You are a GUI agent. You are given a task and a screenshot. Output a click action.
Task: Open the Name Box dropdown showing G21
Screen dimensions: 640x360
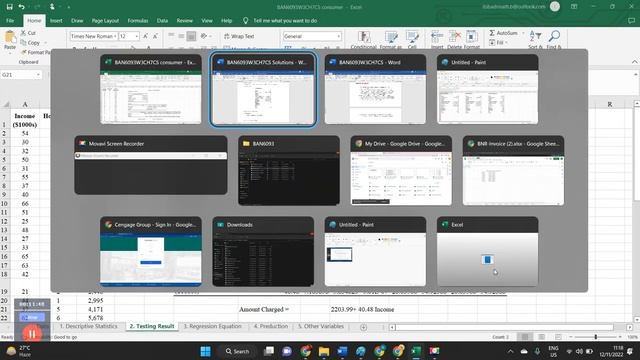(x=38, y=75)
